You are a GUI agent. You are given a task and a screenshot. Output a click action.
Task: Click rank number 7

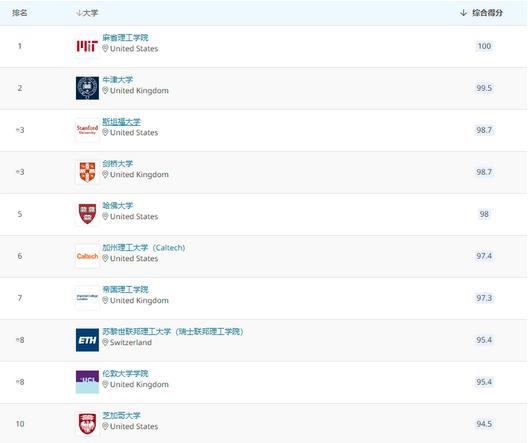(20, 298)
